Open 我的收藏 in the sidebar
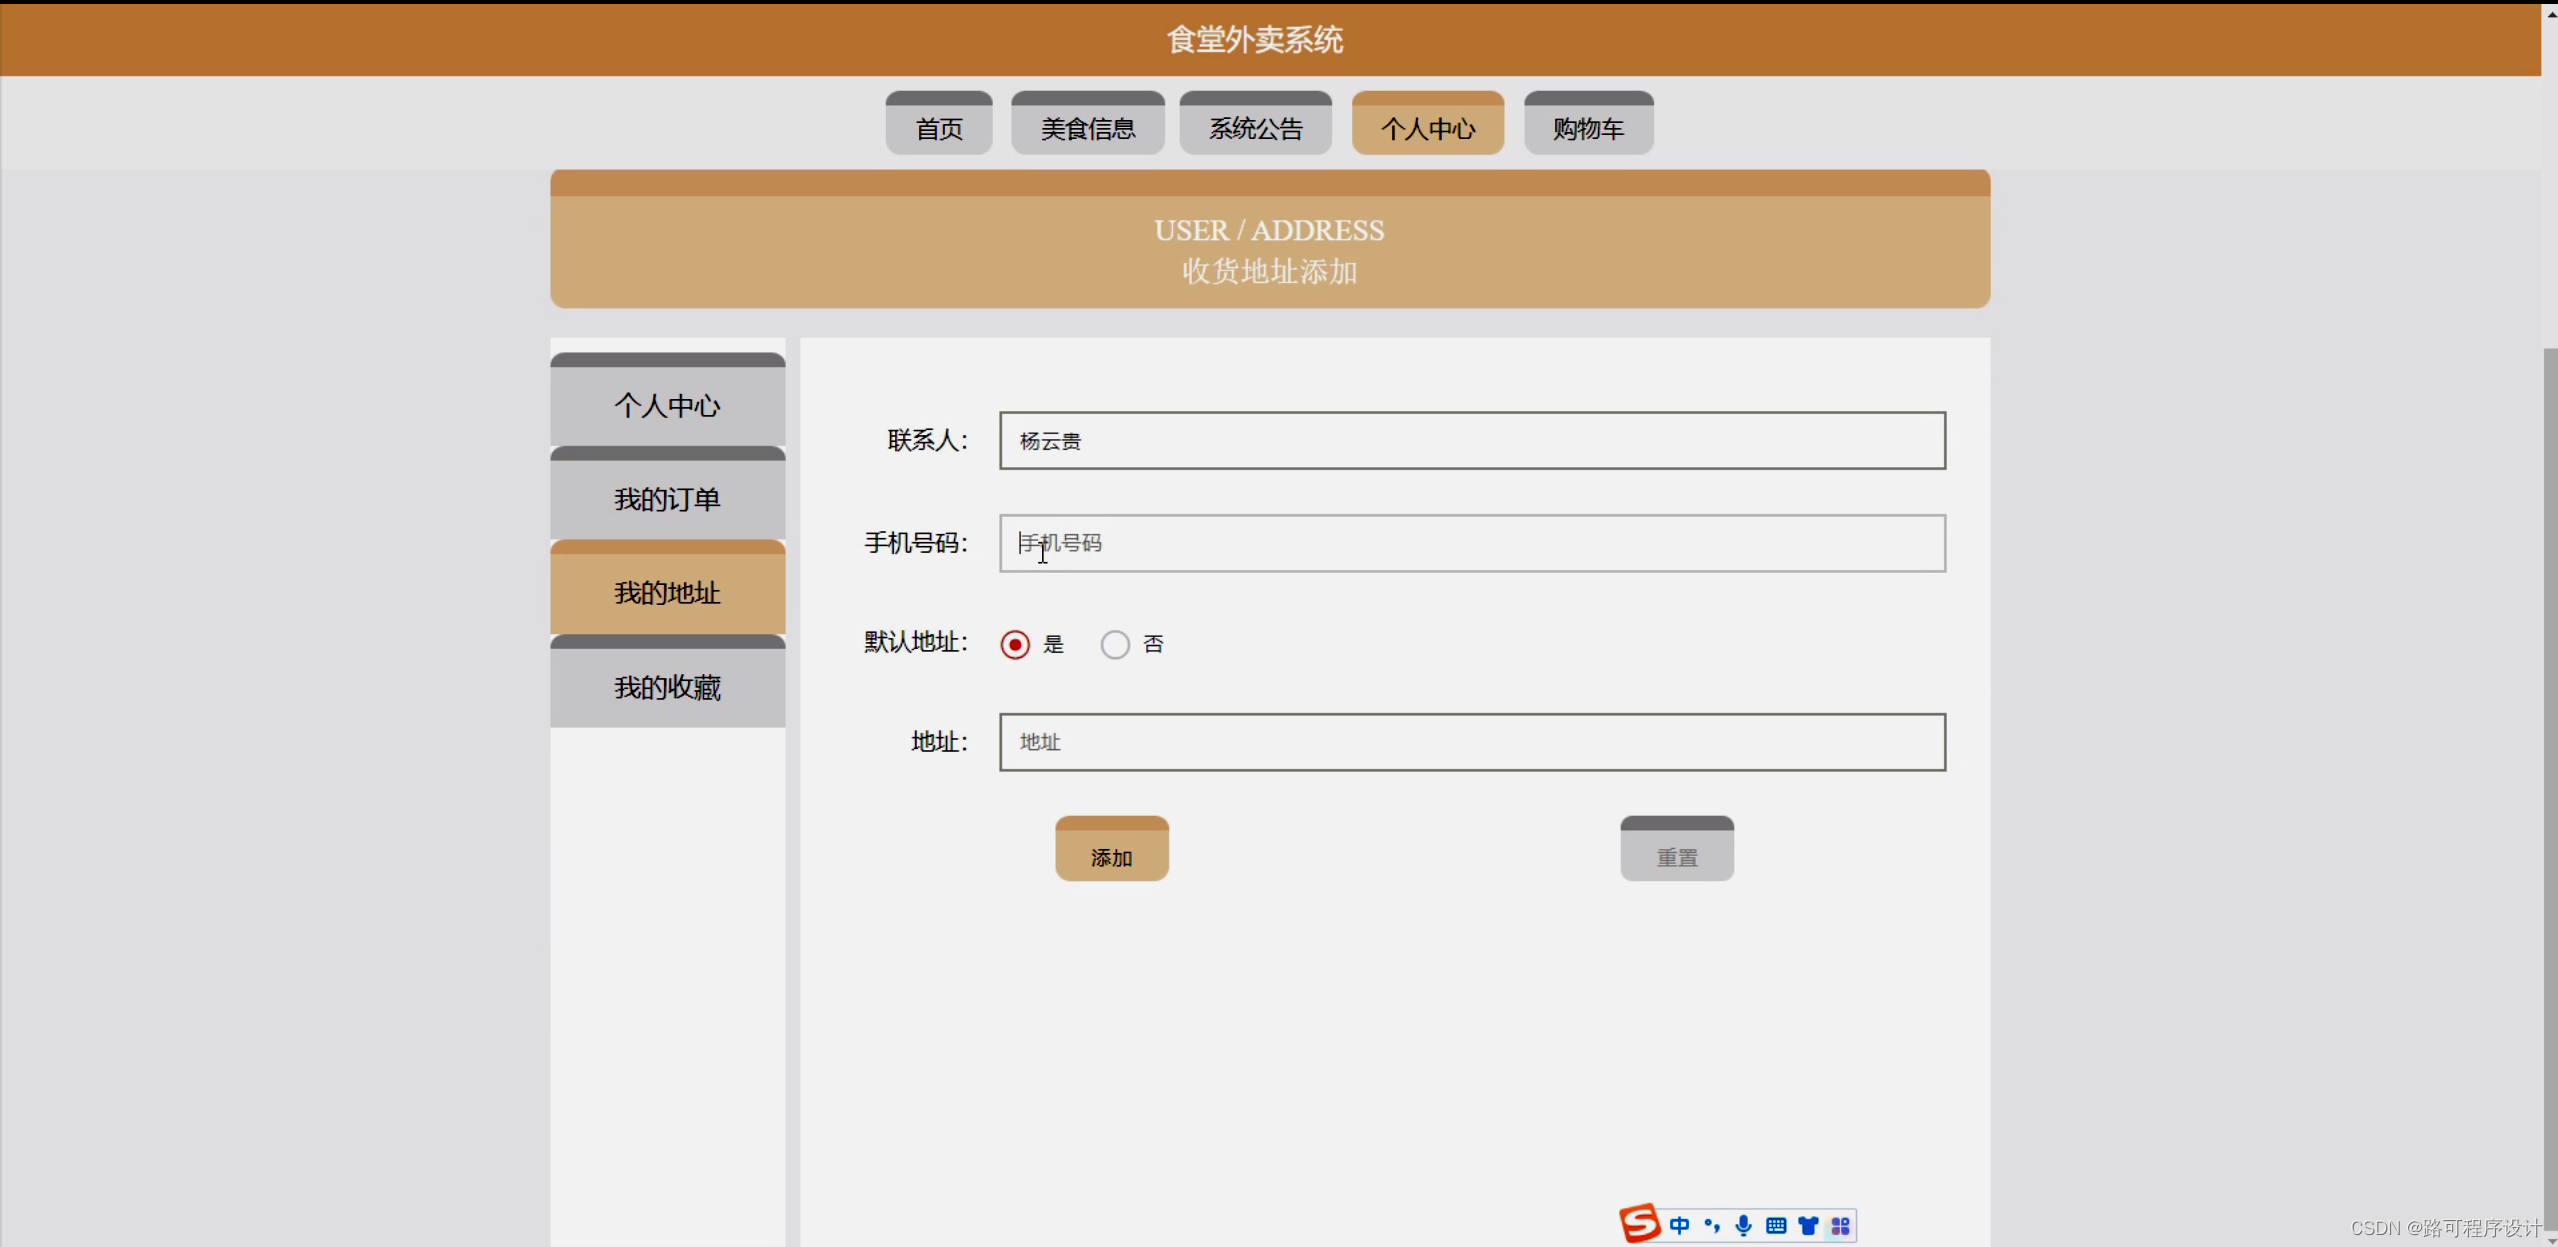The width and height of the screenshot is (2558, 1247). click(x=667, y=687)
